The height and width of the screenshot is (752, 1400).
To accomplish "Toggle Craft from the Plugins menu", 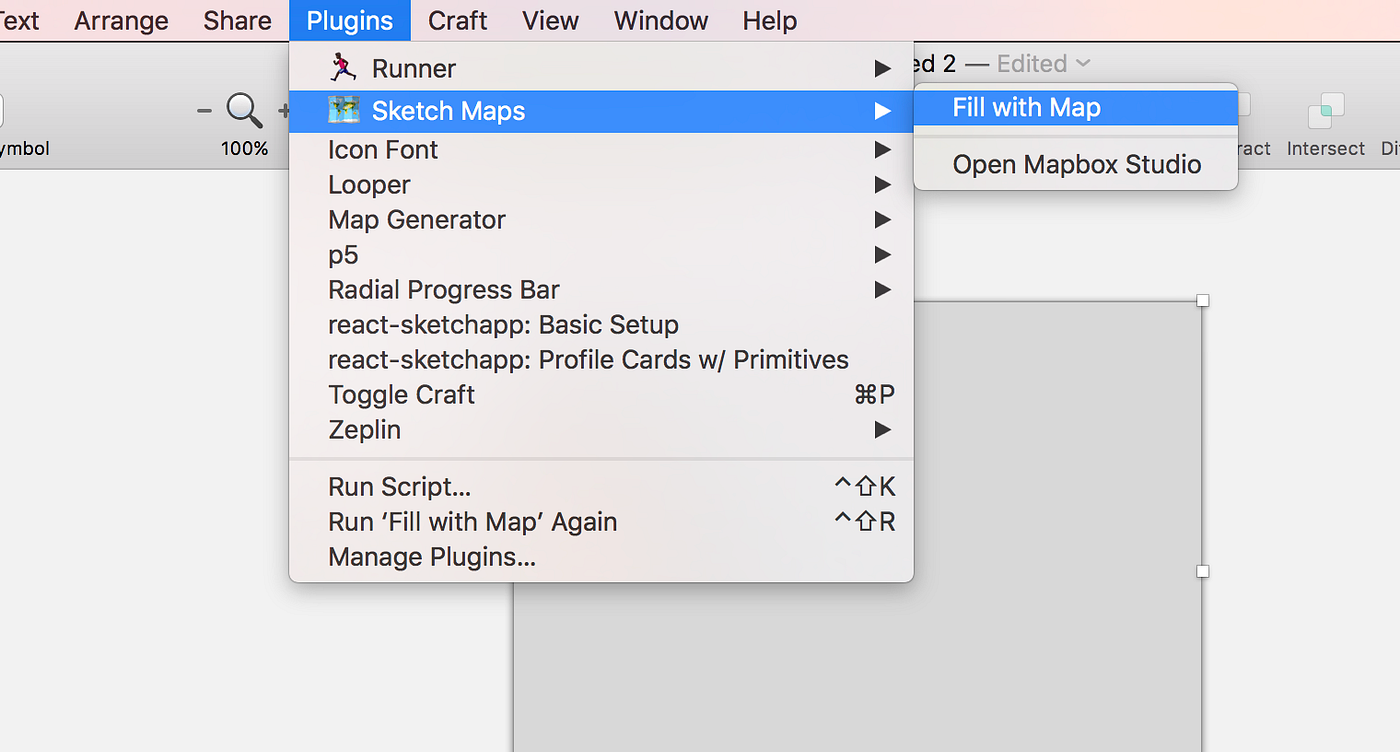I will tap(401, 394).
